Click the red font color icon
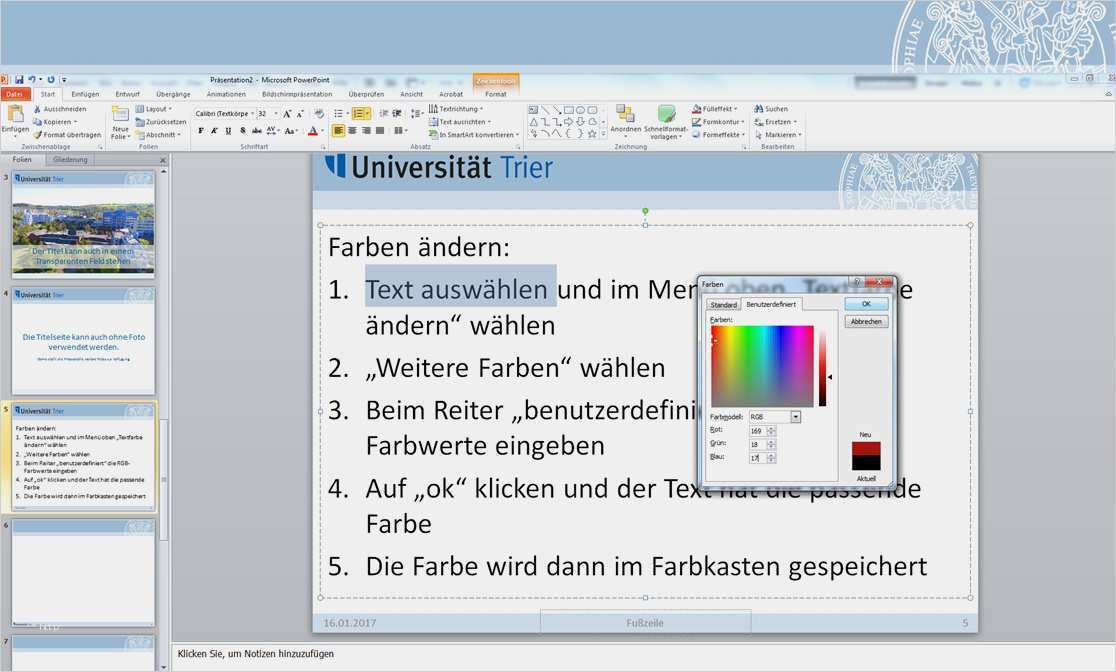The height and width of the screenshot is (672, 1116). (313, 131)
